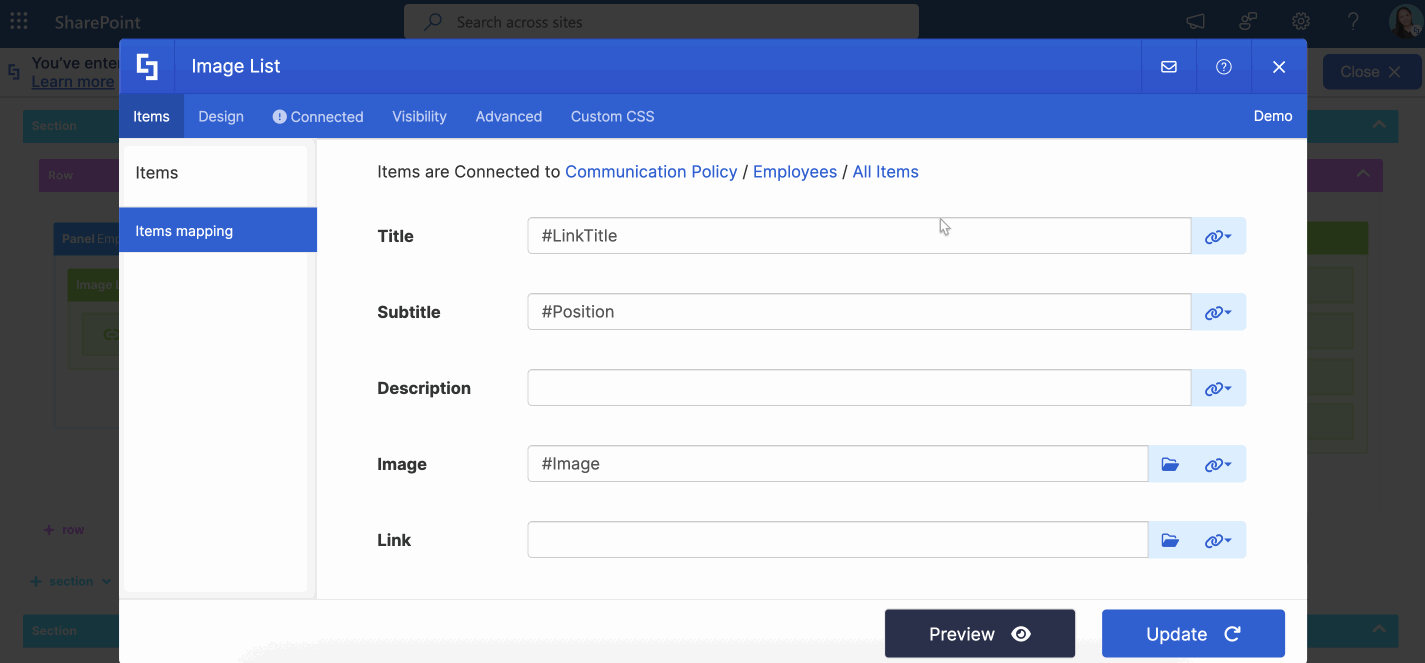Image resolution: width=1425 pixels, height=663 pixels.
Task: Open the folder browse icon for Image field
Action: coord(1170,464)
